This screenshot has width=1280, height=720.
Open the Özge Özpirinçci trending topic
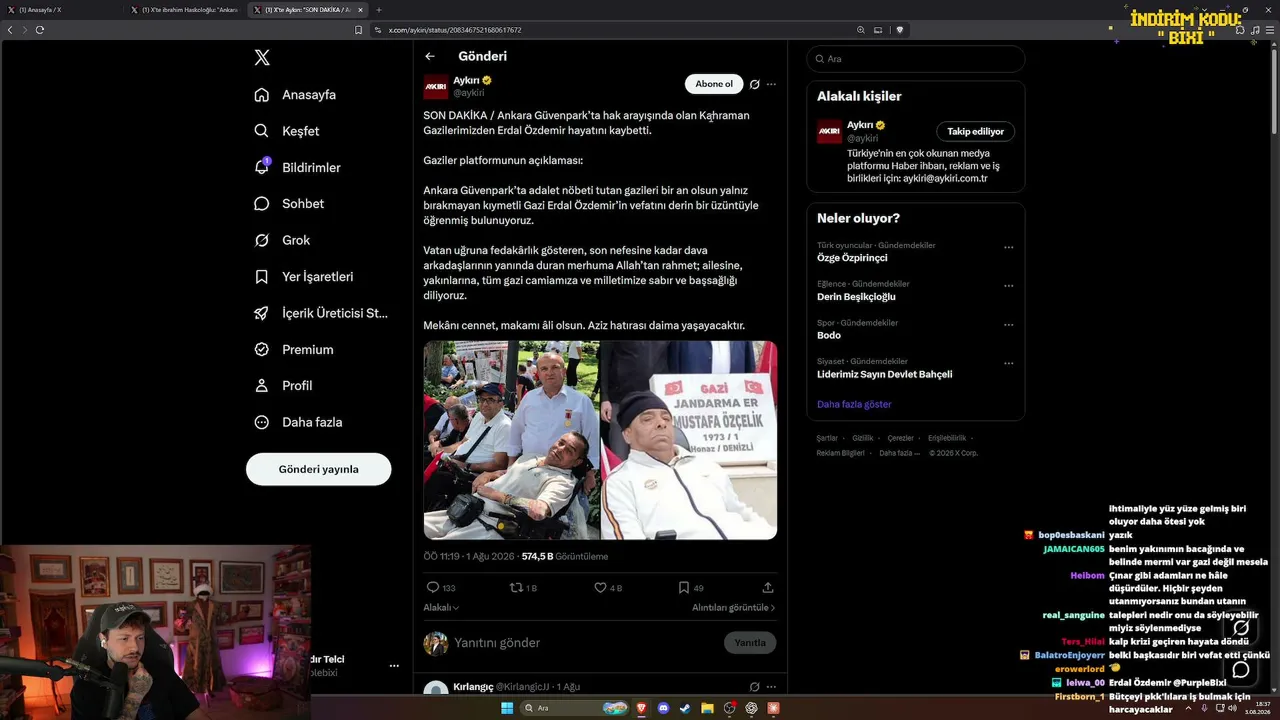point(852,258)
